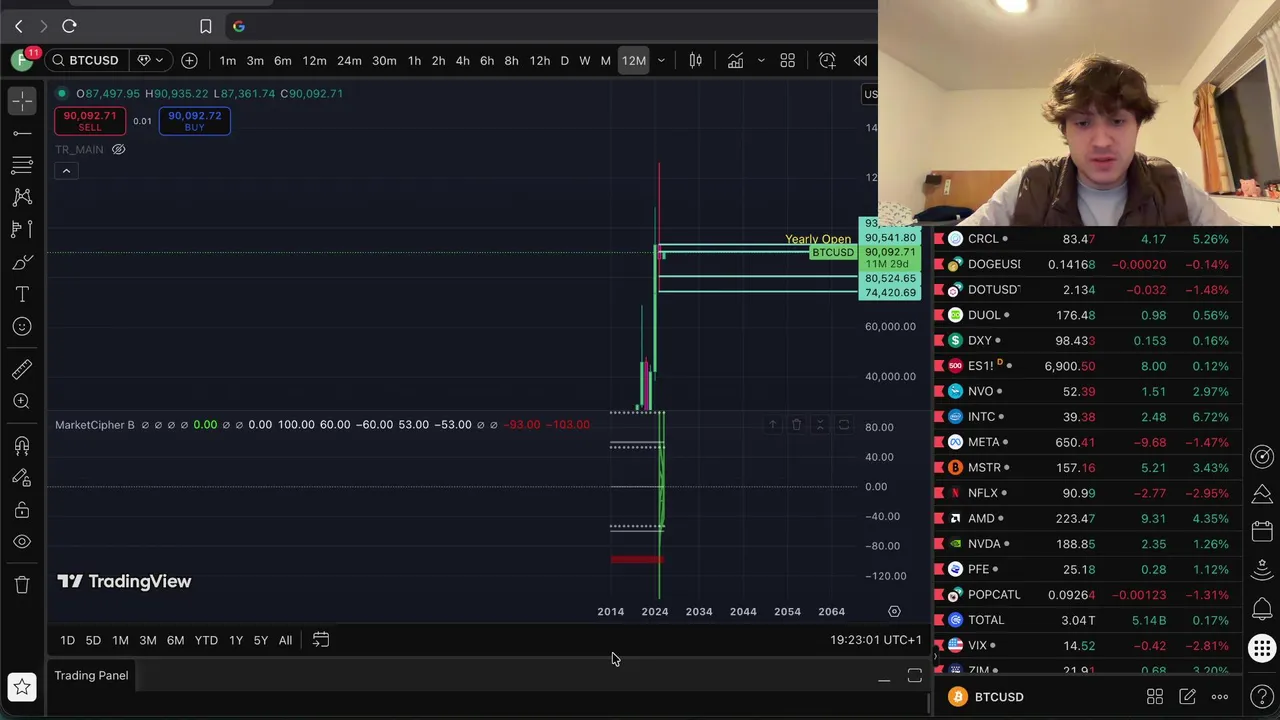The height and width of the screenshot is (720, 1280).
Task: Open the emoji and icons tool
Action: [22, 326]
